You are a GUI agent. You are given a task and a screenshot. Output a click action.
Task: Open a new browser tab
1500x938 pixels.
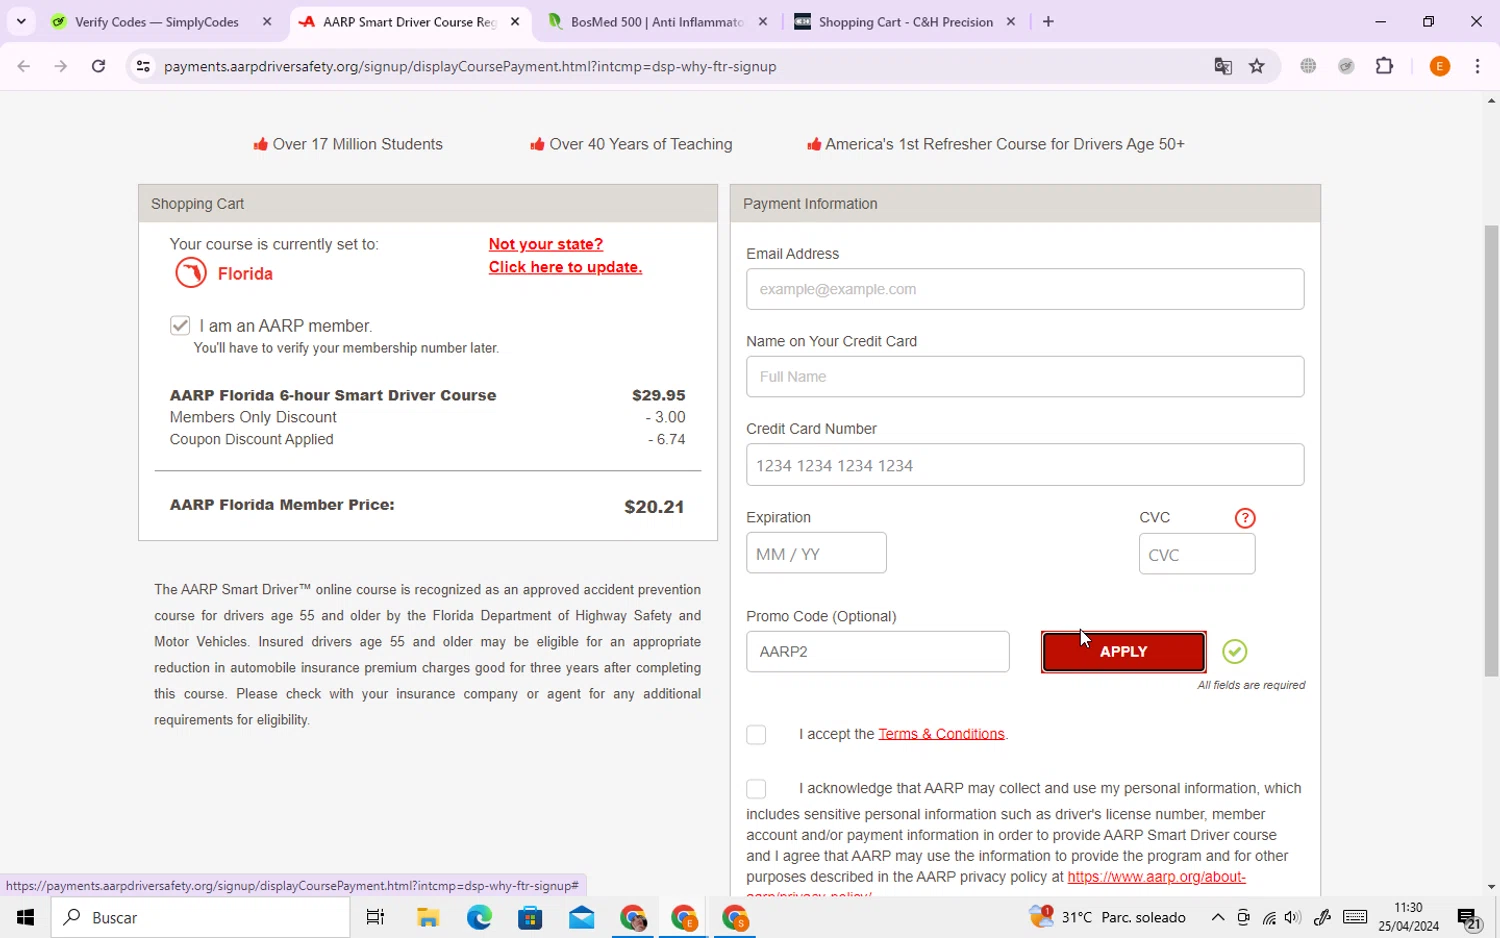pos(1048,22)
